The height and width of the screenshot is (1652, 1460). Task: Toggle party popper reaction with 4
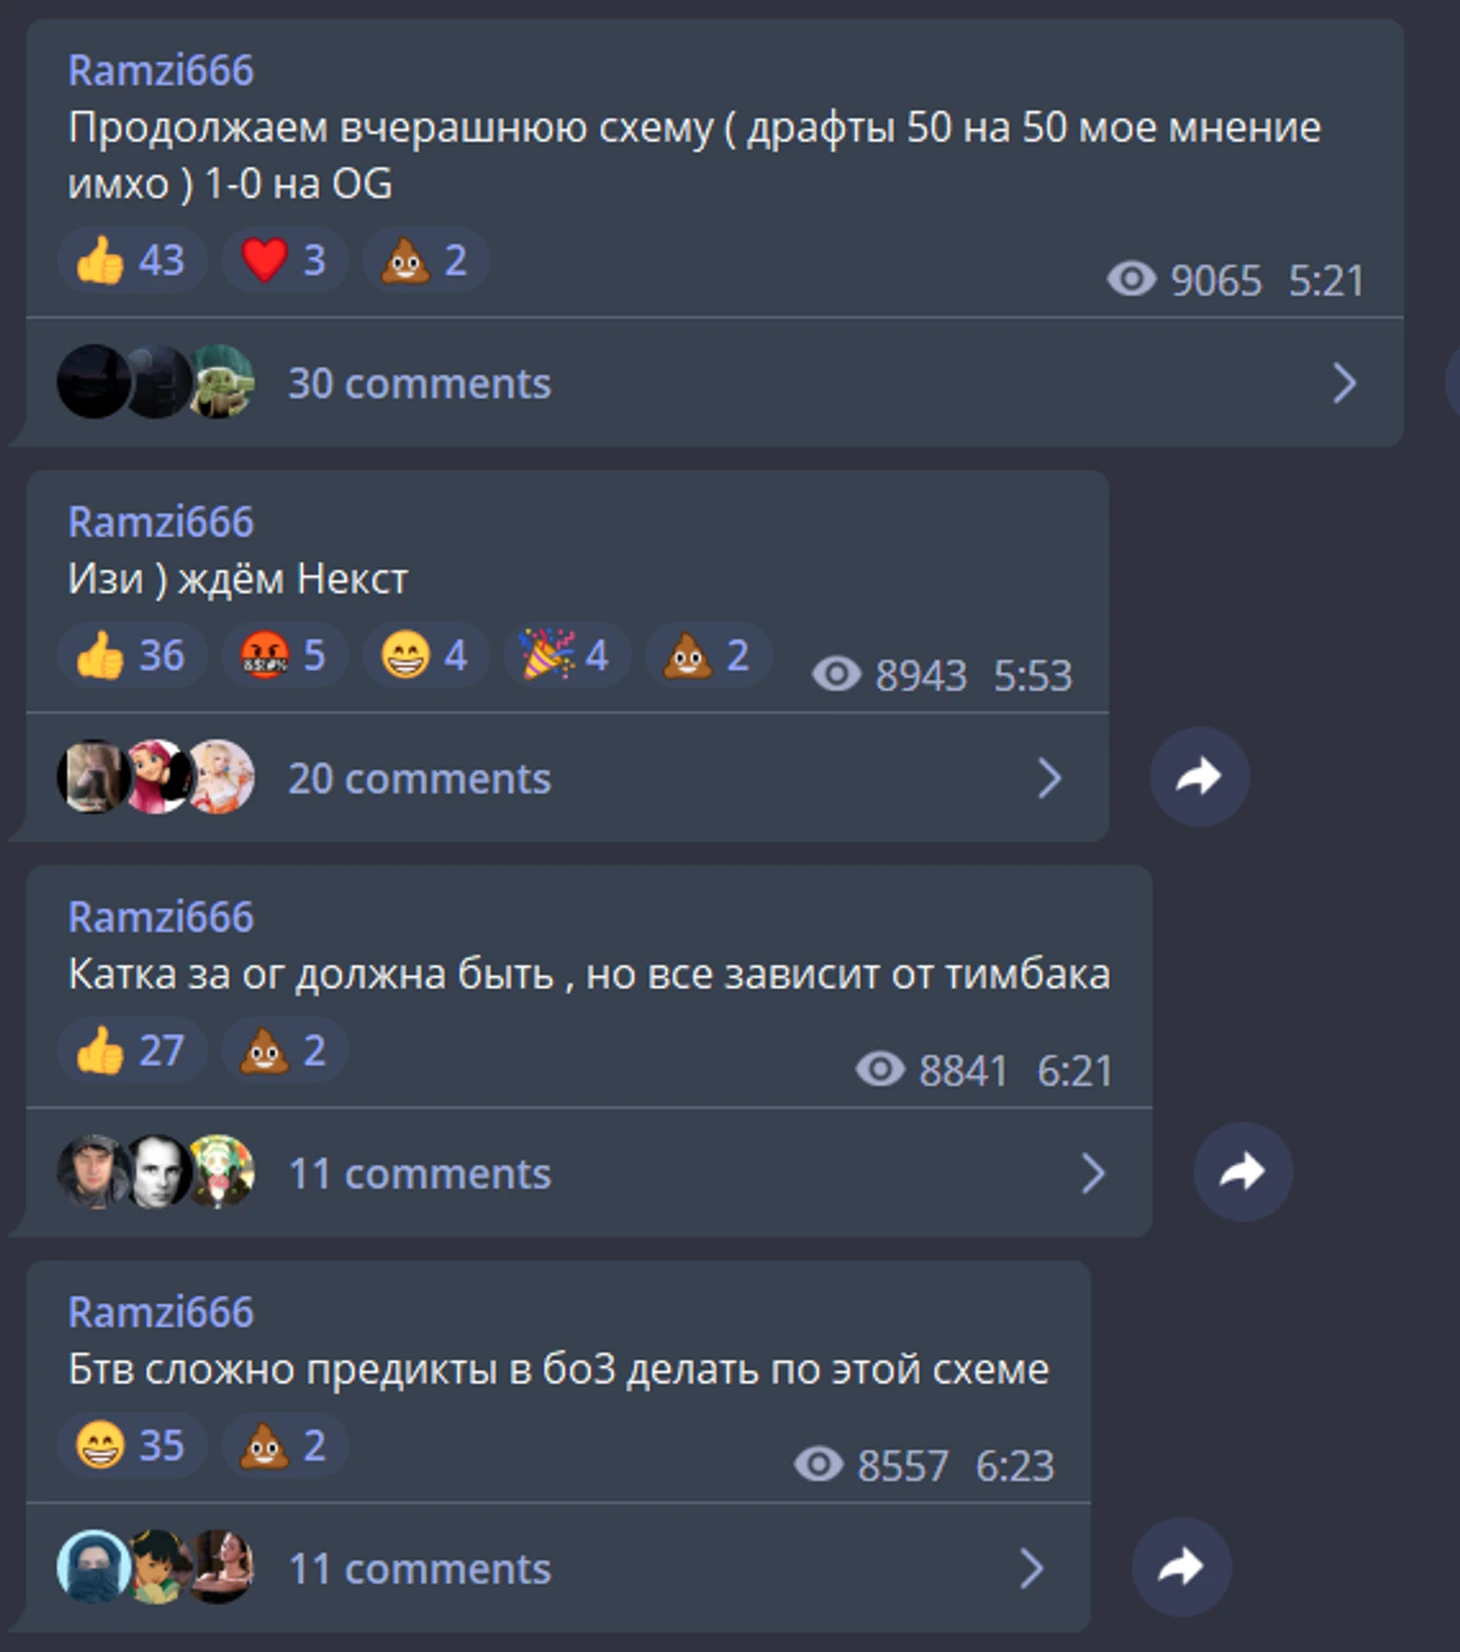(566, 656)
